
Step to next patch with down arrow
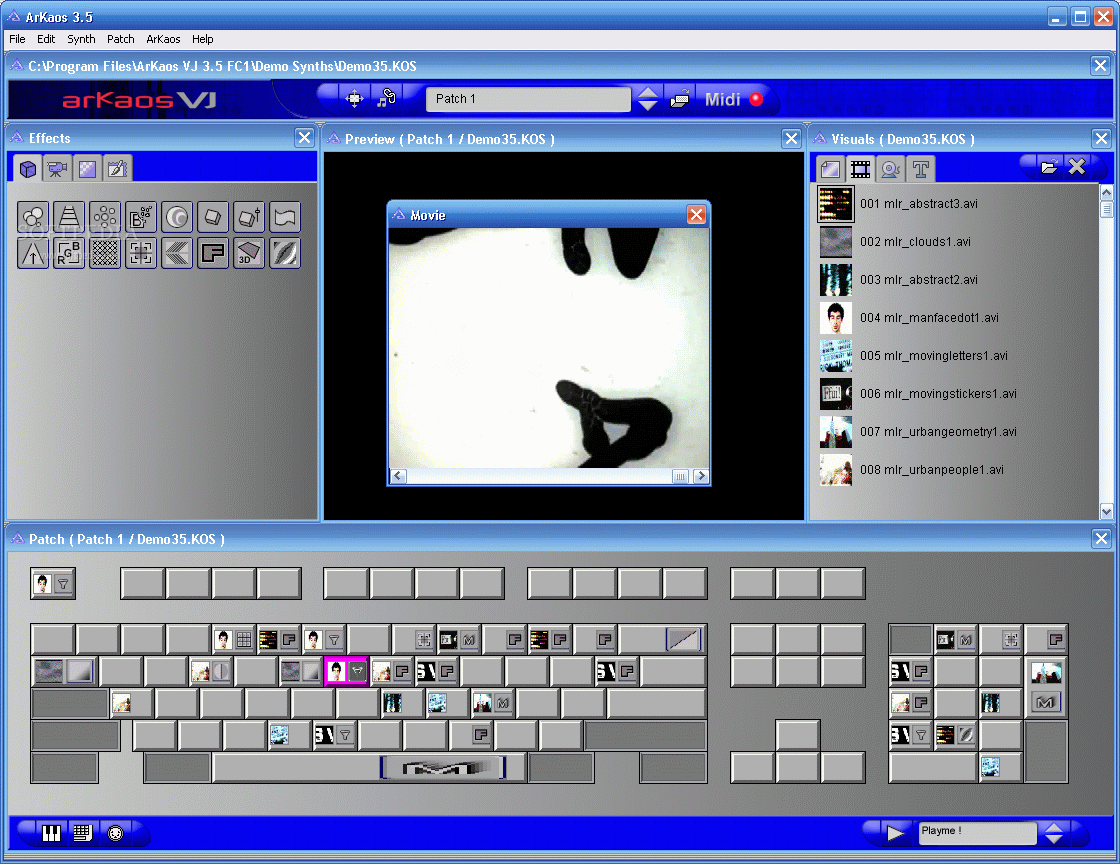pyautogui.click(x=648, y=106)
